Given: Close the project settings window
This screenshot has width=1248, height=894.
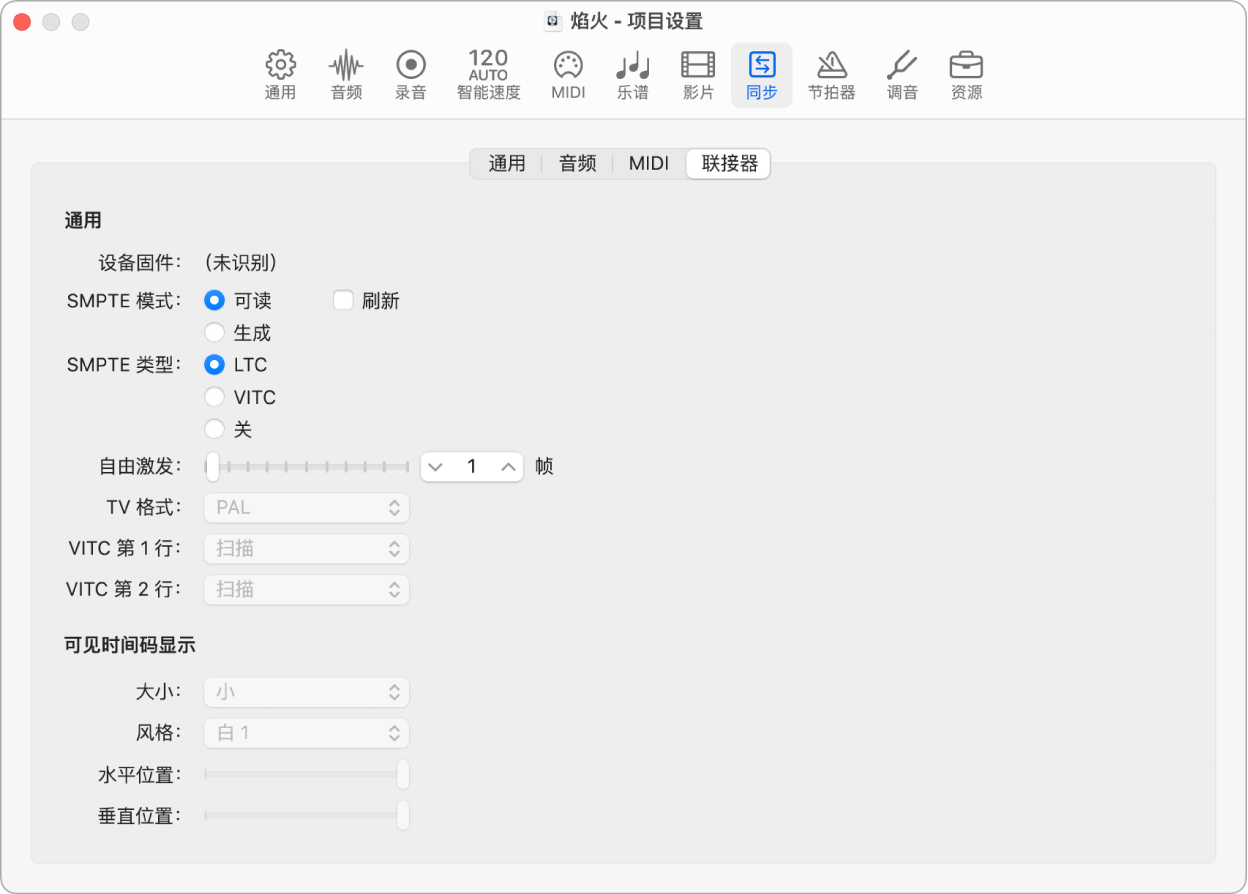Looking at the screenshot, I should coord(21,21).
